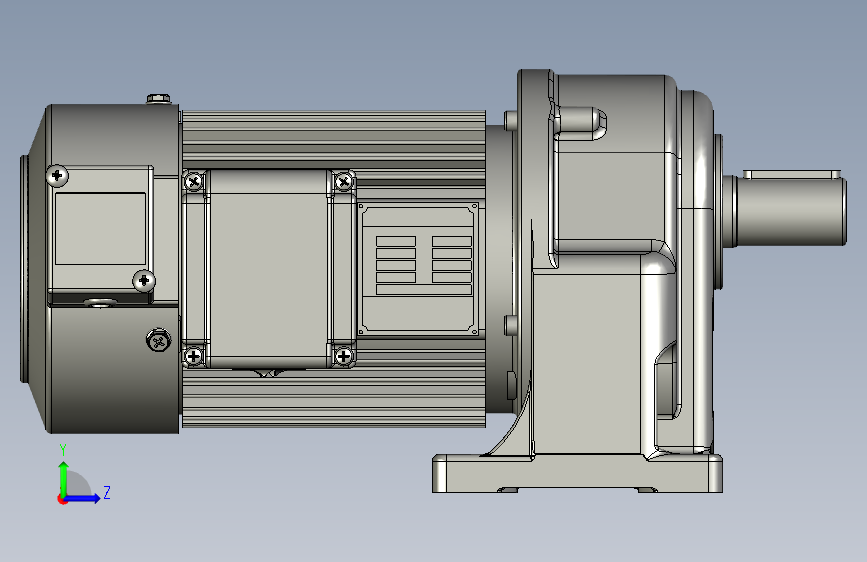Select the terminal box cover on the motor
Image resolution: width=867 pixels, height=562 pixels.
[x=268, y=269]
